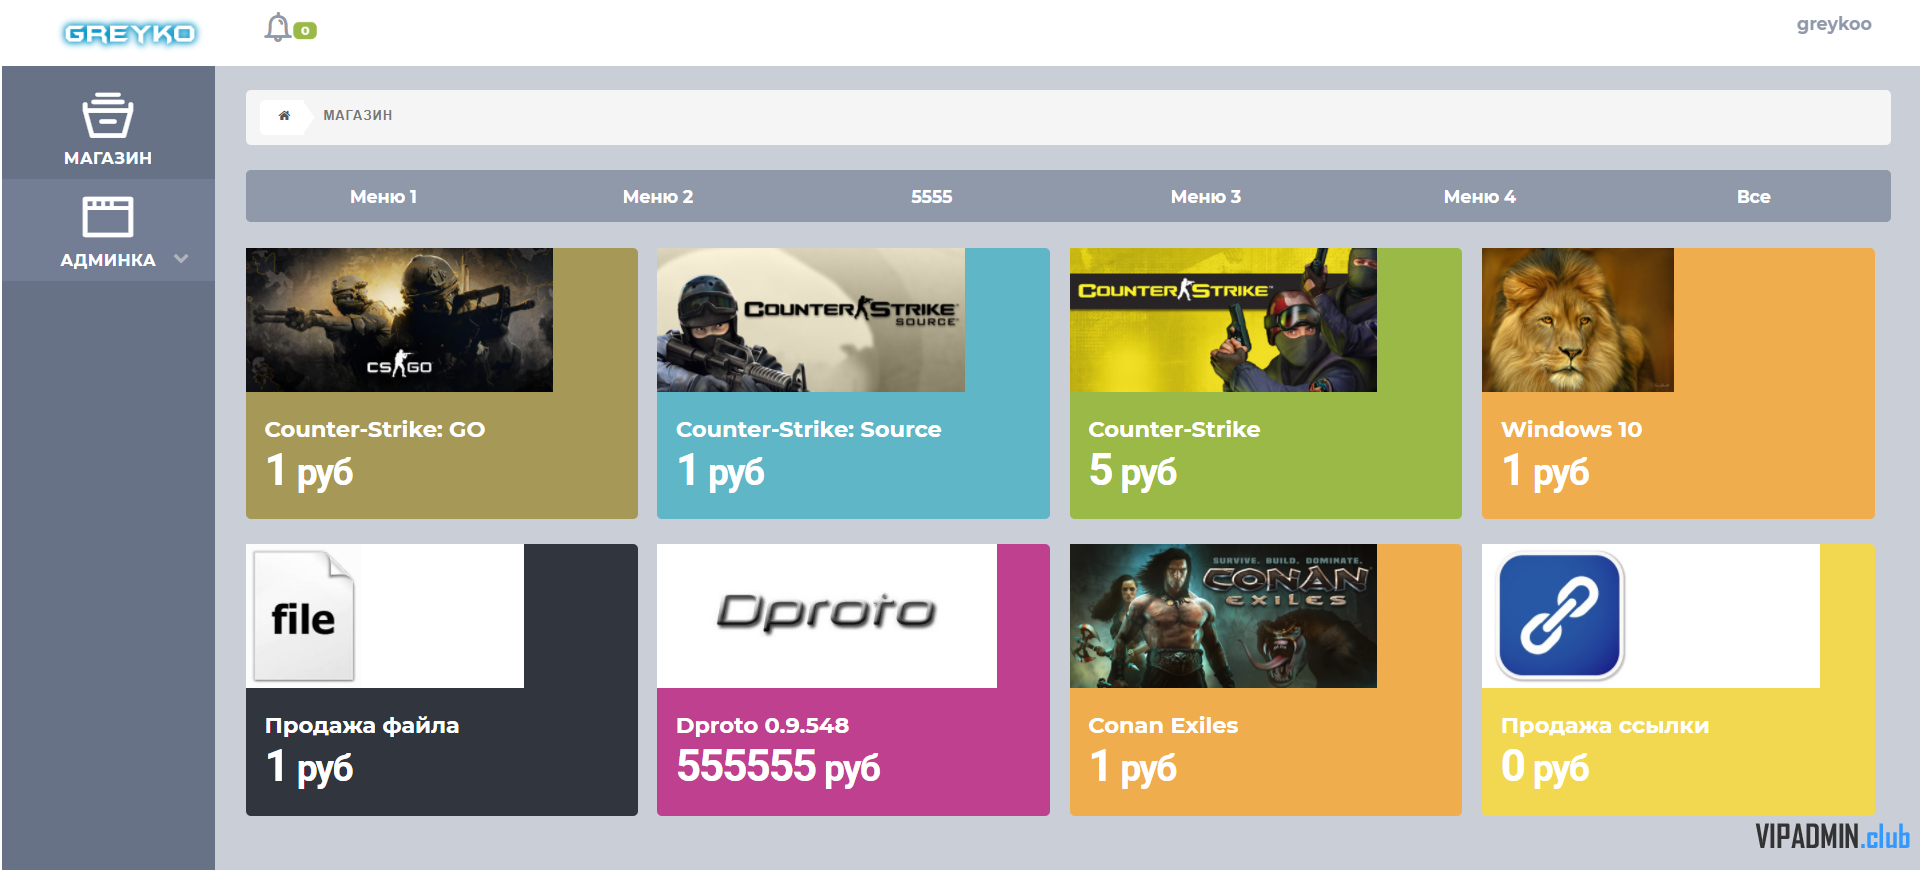This screenshot has width=1920, height=870.
Task: Click the 5 руб Counter-Strike price
Action: coord(1132,471)
